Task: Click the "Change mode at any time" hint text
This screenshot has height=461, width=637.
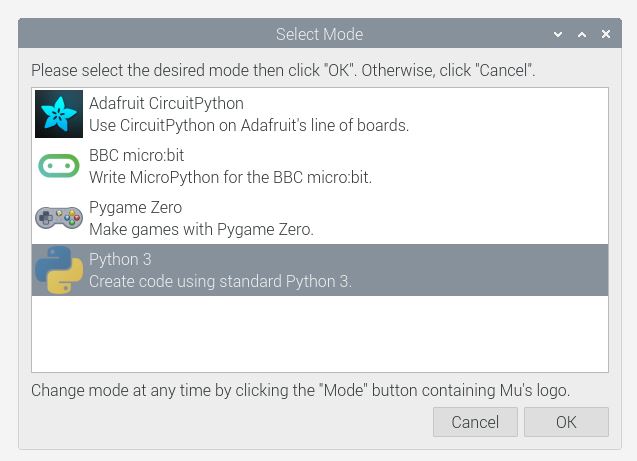Action: [x=301, y=390]
